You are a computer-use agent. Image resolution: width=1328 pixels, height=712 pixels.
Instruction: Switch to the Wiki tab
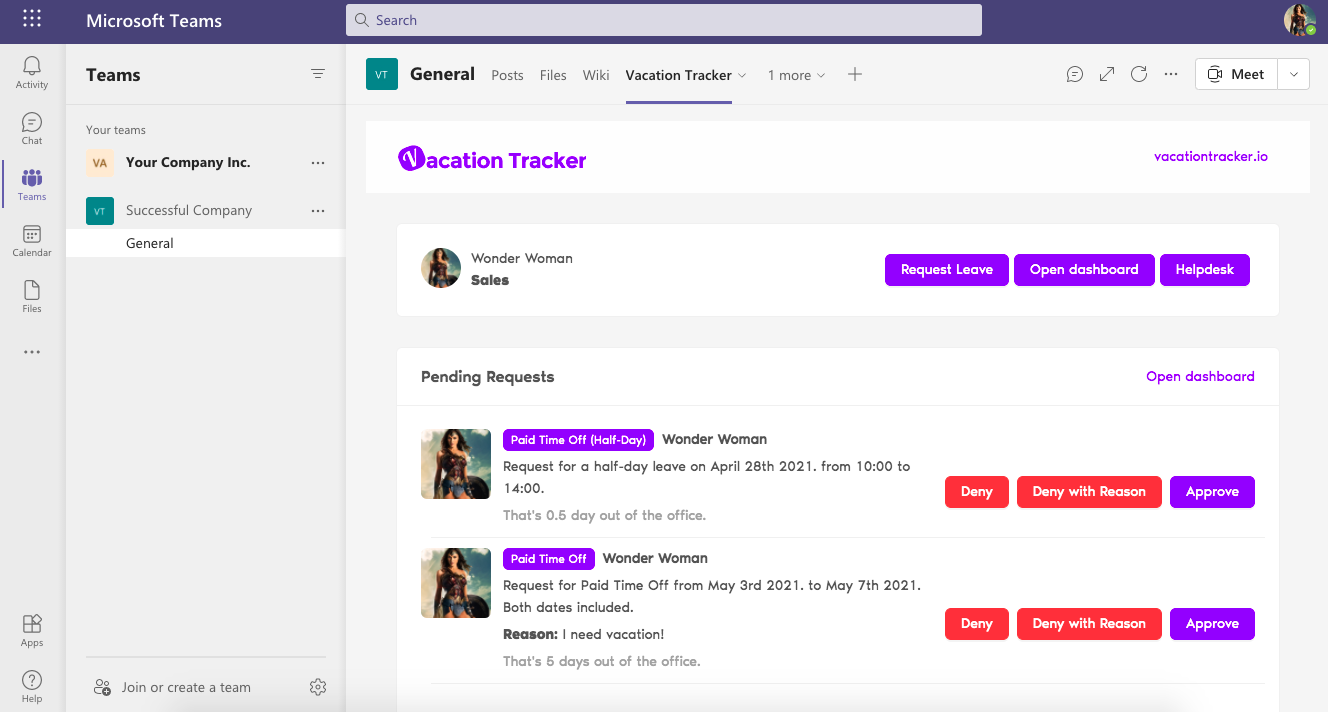pyautogui.click(x=596, y=75)
